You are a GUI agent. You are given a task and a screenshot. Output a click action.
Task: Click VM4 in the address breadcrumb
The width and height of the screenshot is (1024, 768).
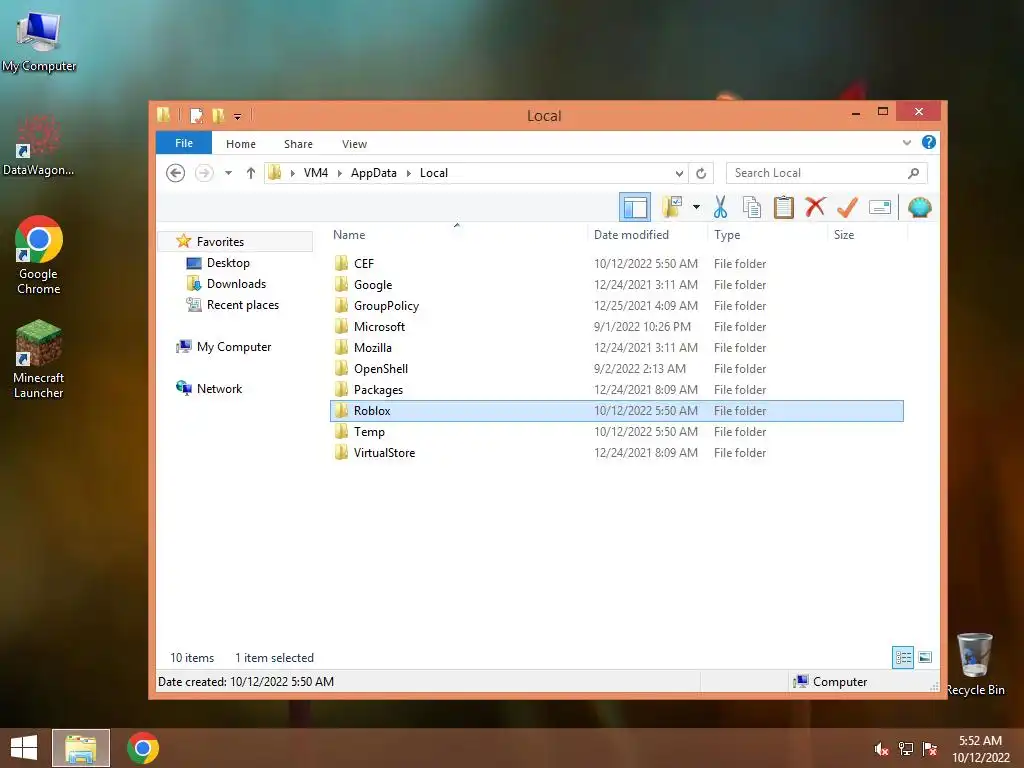coord(315,173)
